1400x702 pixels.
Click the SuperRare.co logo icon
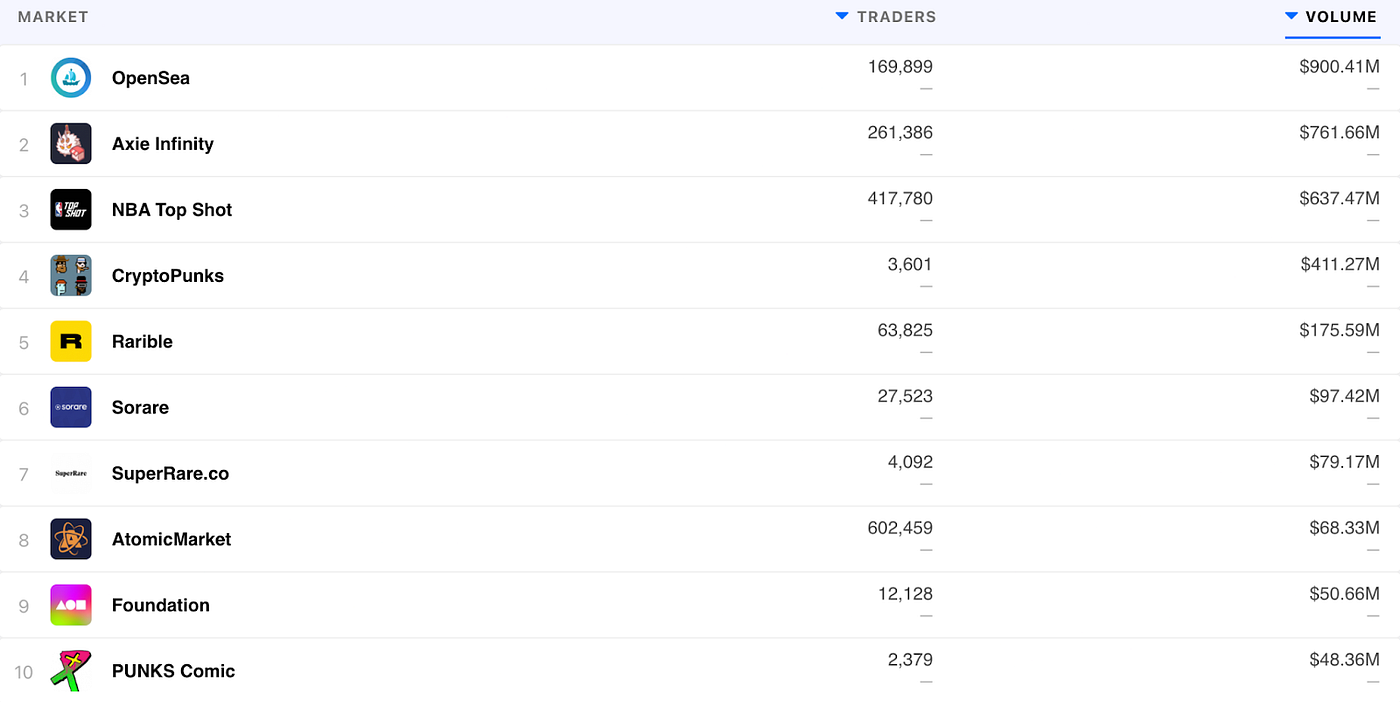point(71,474)
